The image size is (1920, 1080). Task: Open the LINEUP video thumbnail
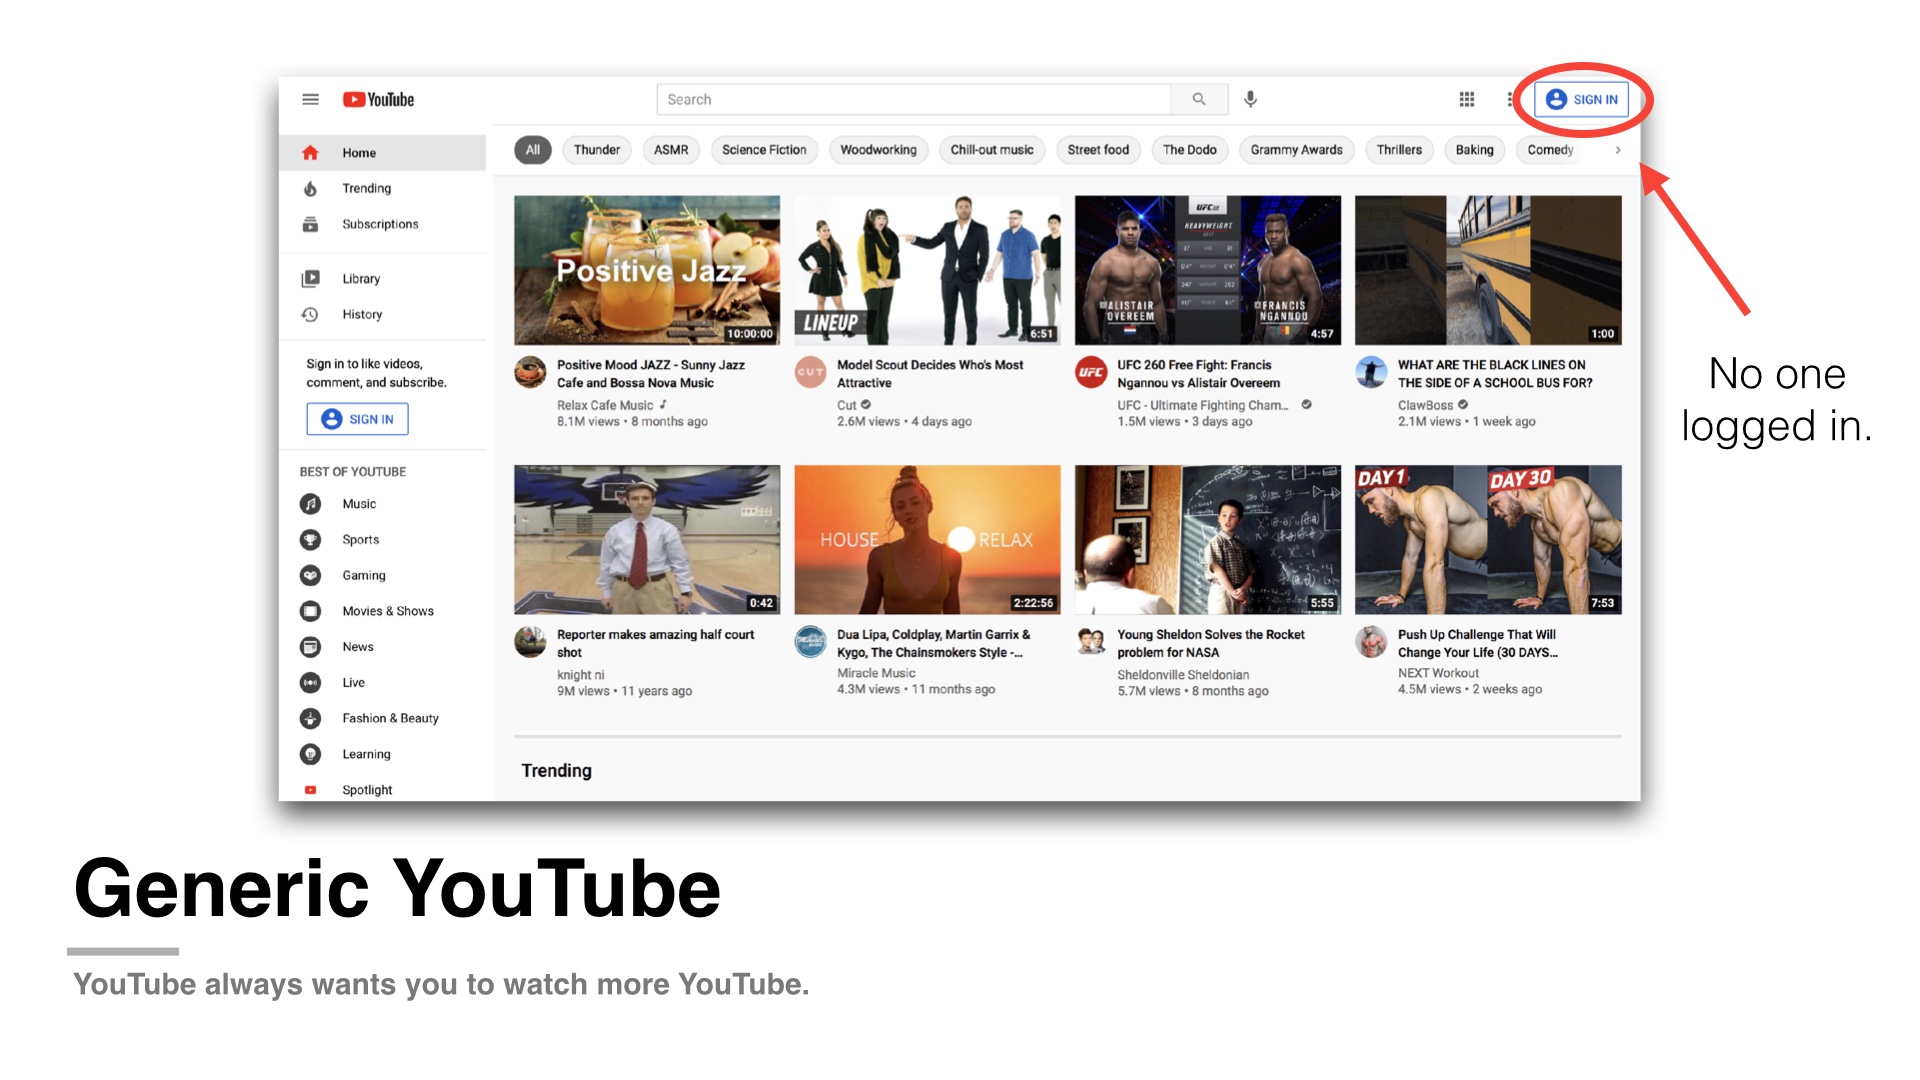pos(927,270)
